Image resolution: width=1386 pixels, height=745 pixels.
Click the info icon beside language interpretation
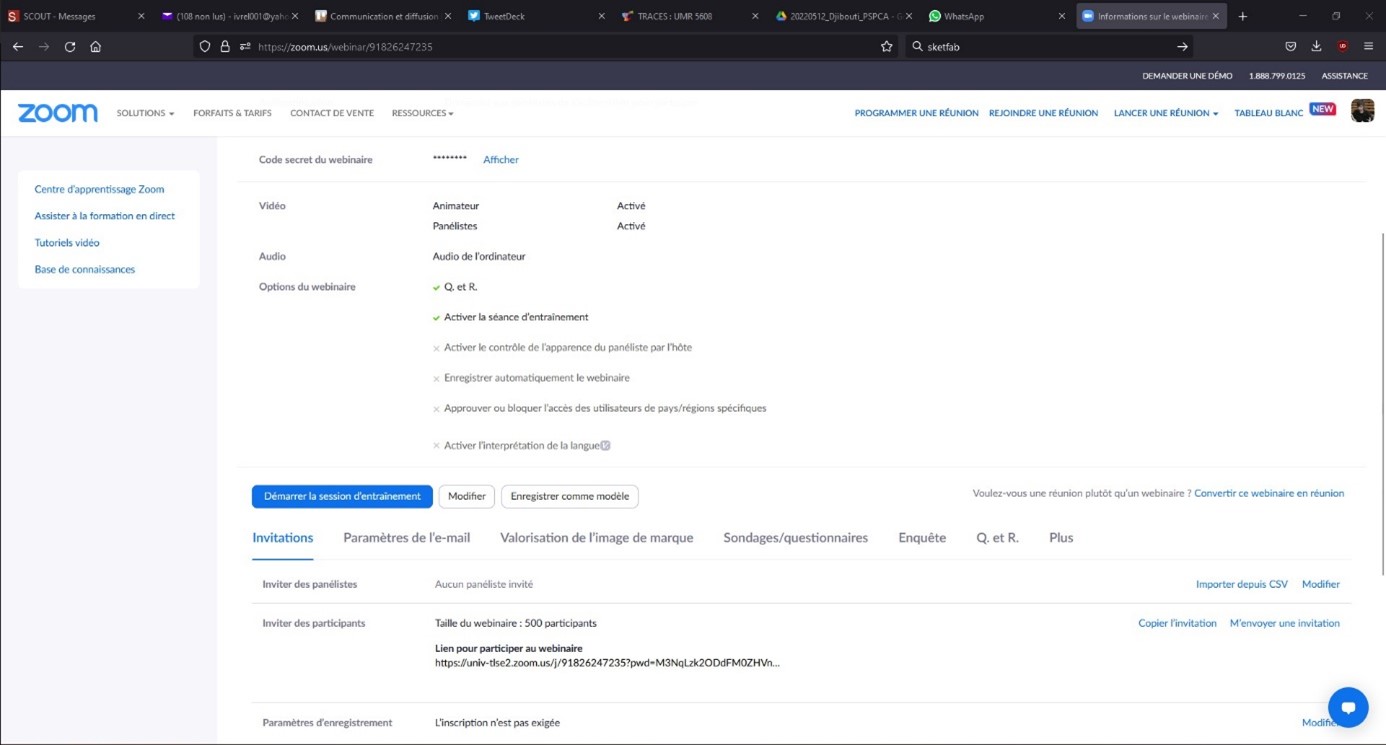point(606,446)
